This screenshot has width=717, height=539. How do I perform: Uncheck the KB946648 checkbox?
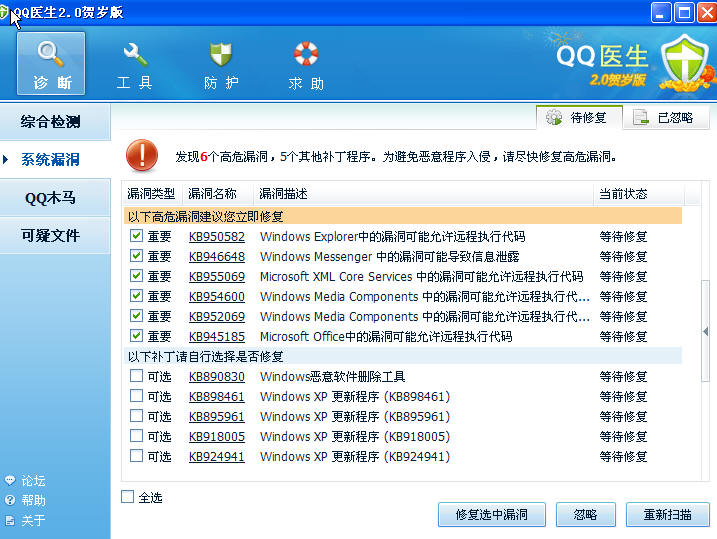click(x=136, y=256)
